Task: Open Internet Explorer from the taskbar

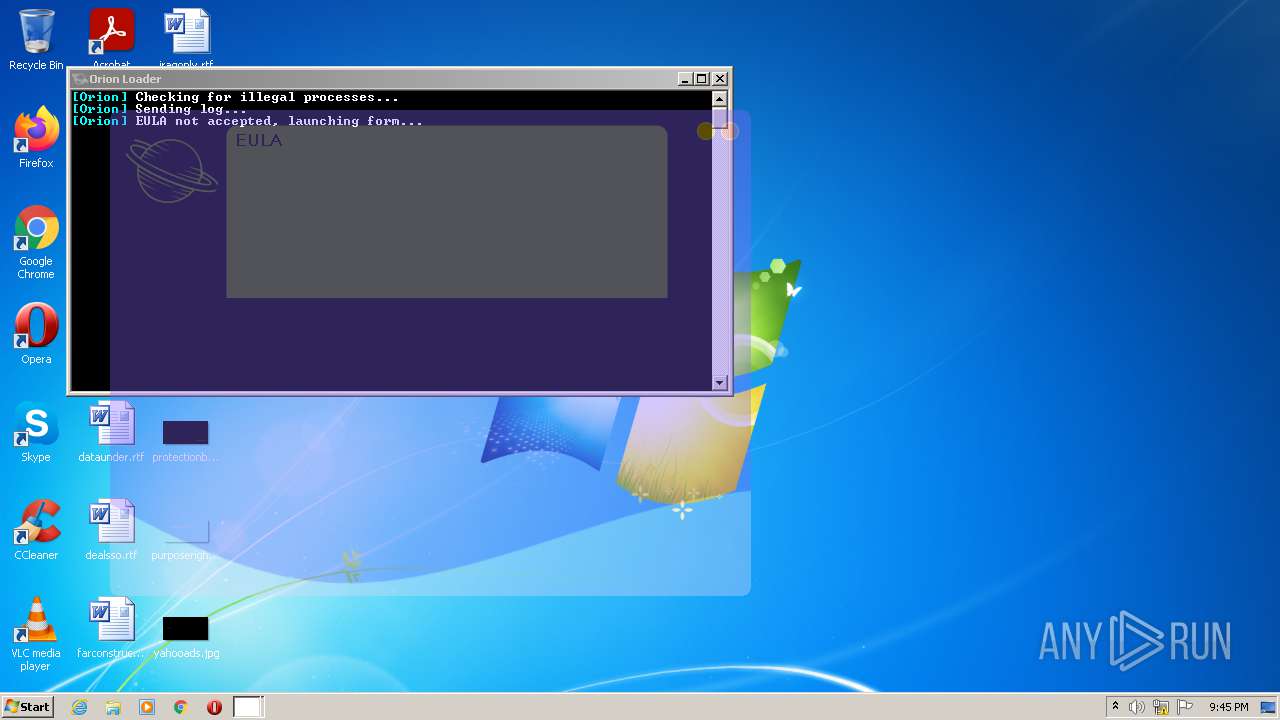Action: tap(79, 707)
